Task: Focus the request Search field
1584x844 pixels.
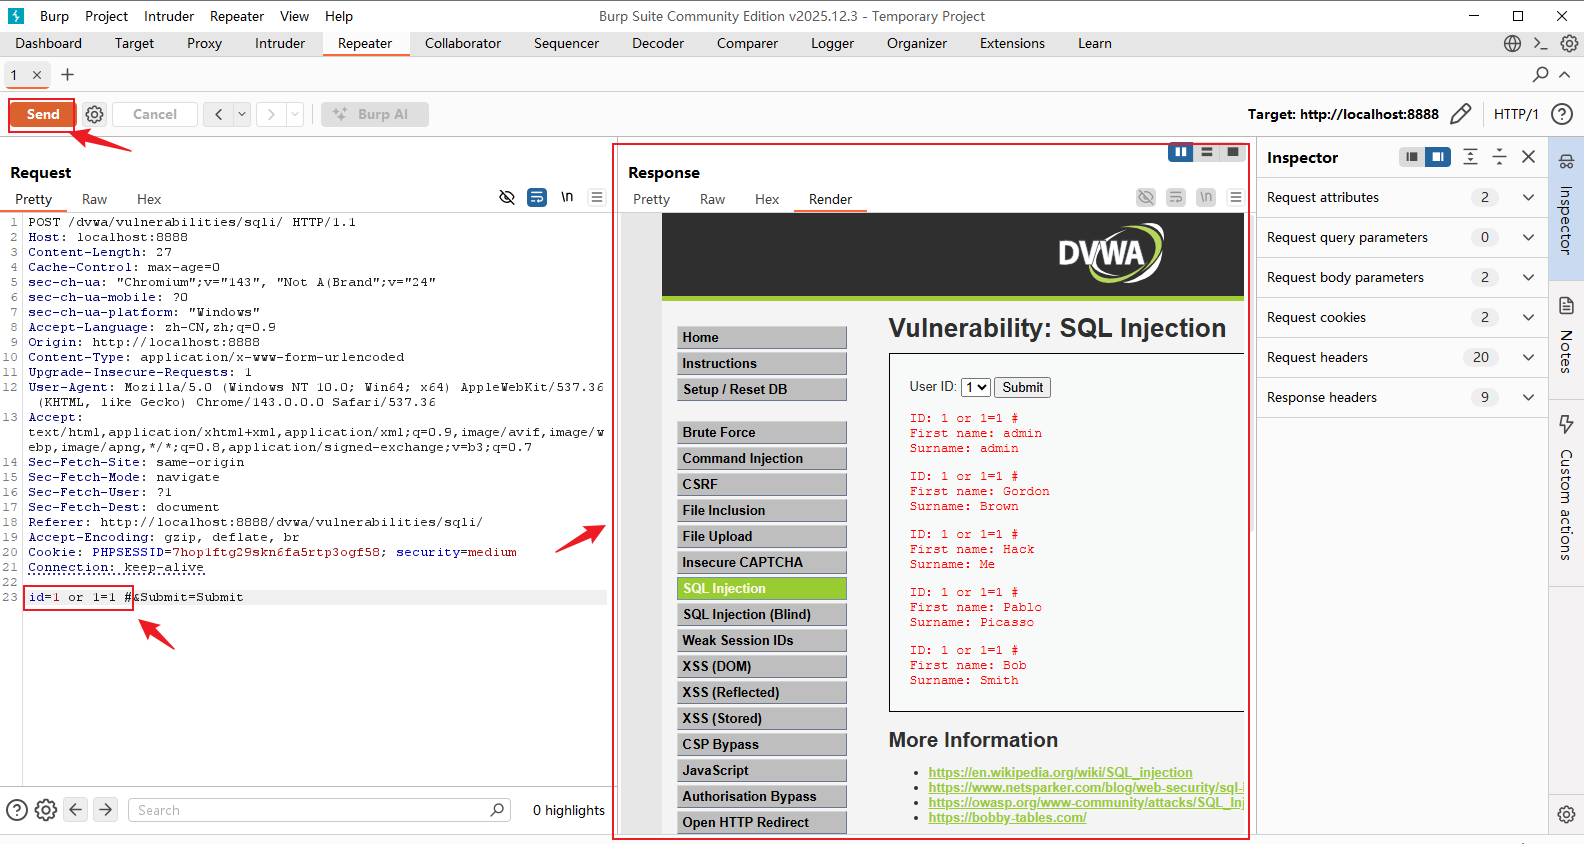Action: [319, 810]
